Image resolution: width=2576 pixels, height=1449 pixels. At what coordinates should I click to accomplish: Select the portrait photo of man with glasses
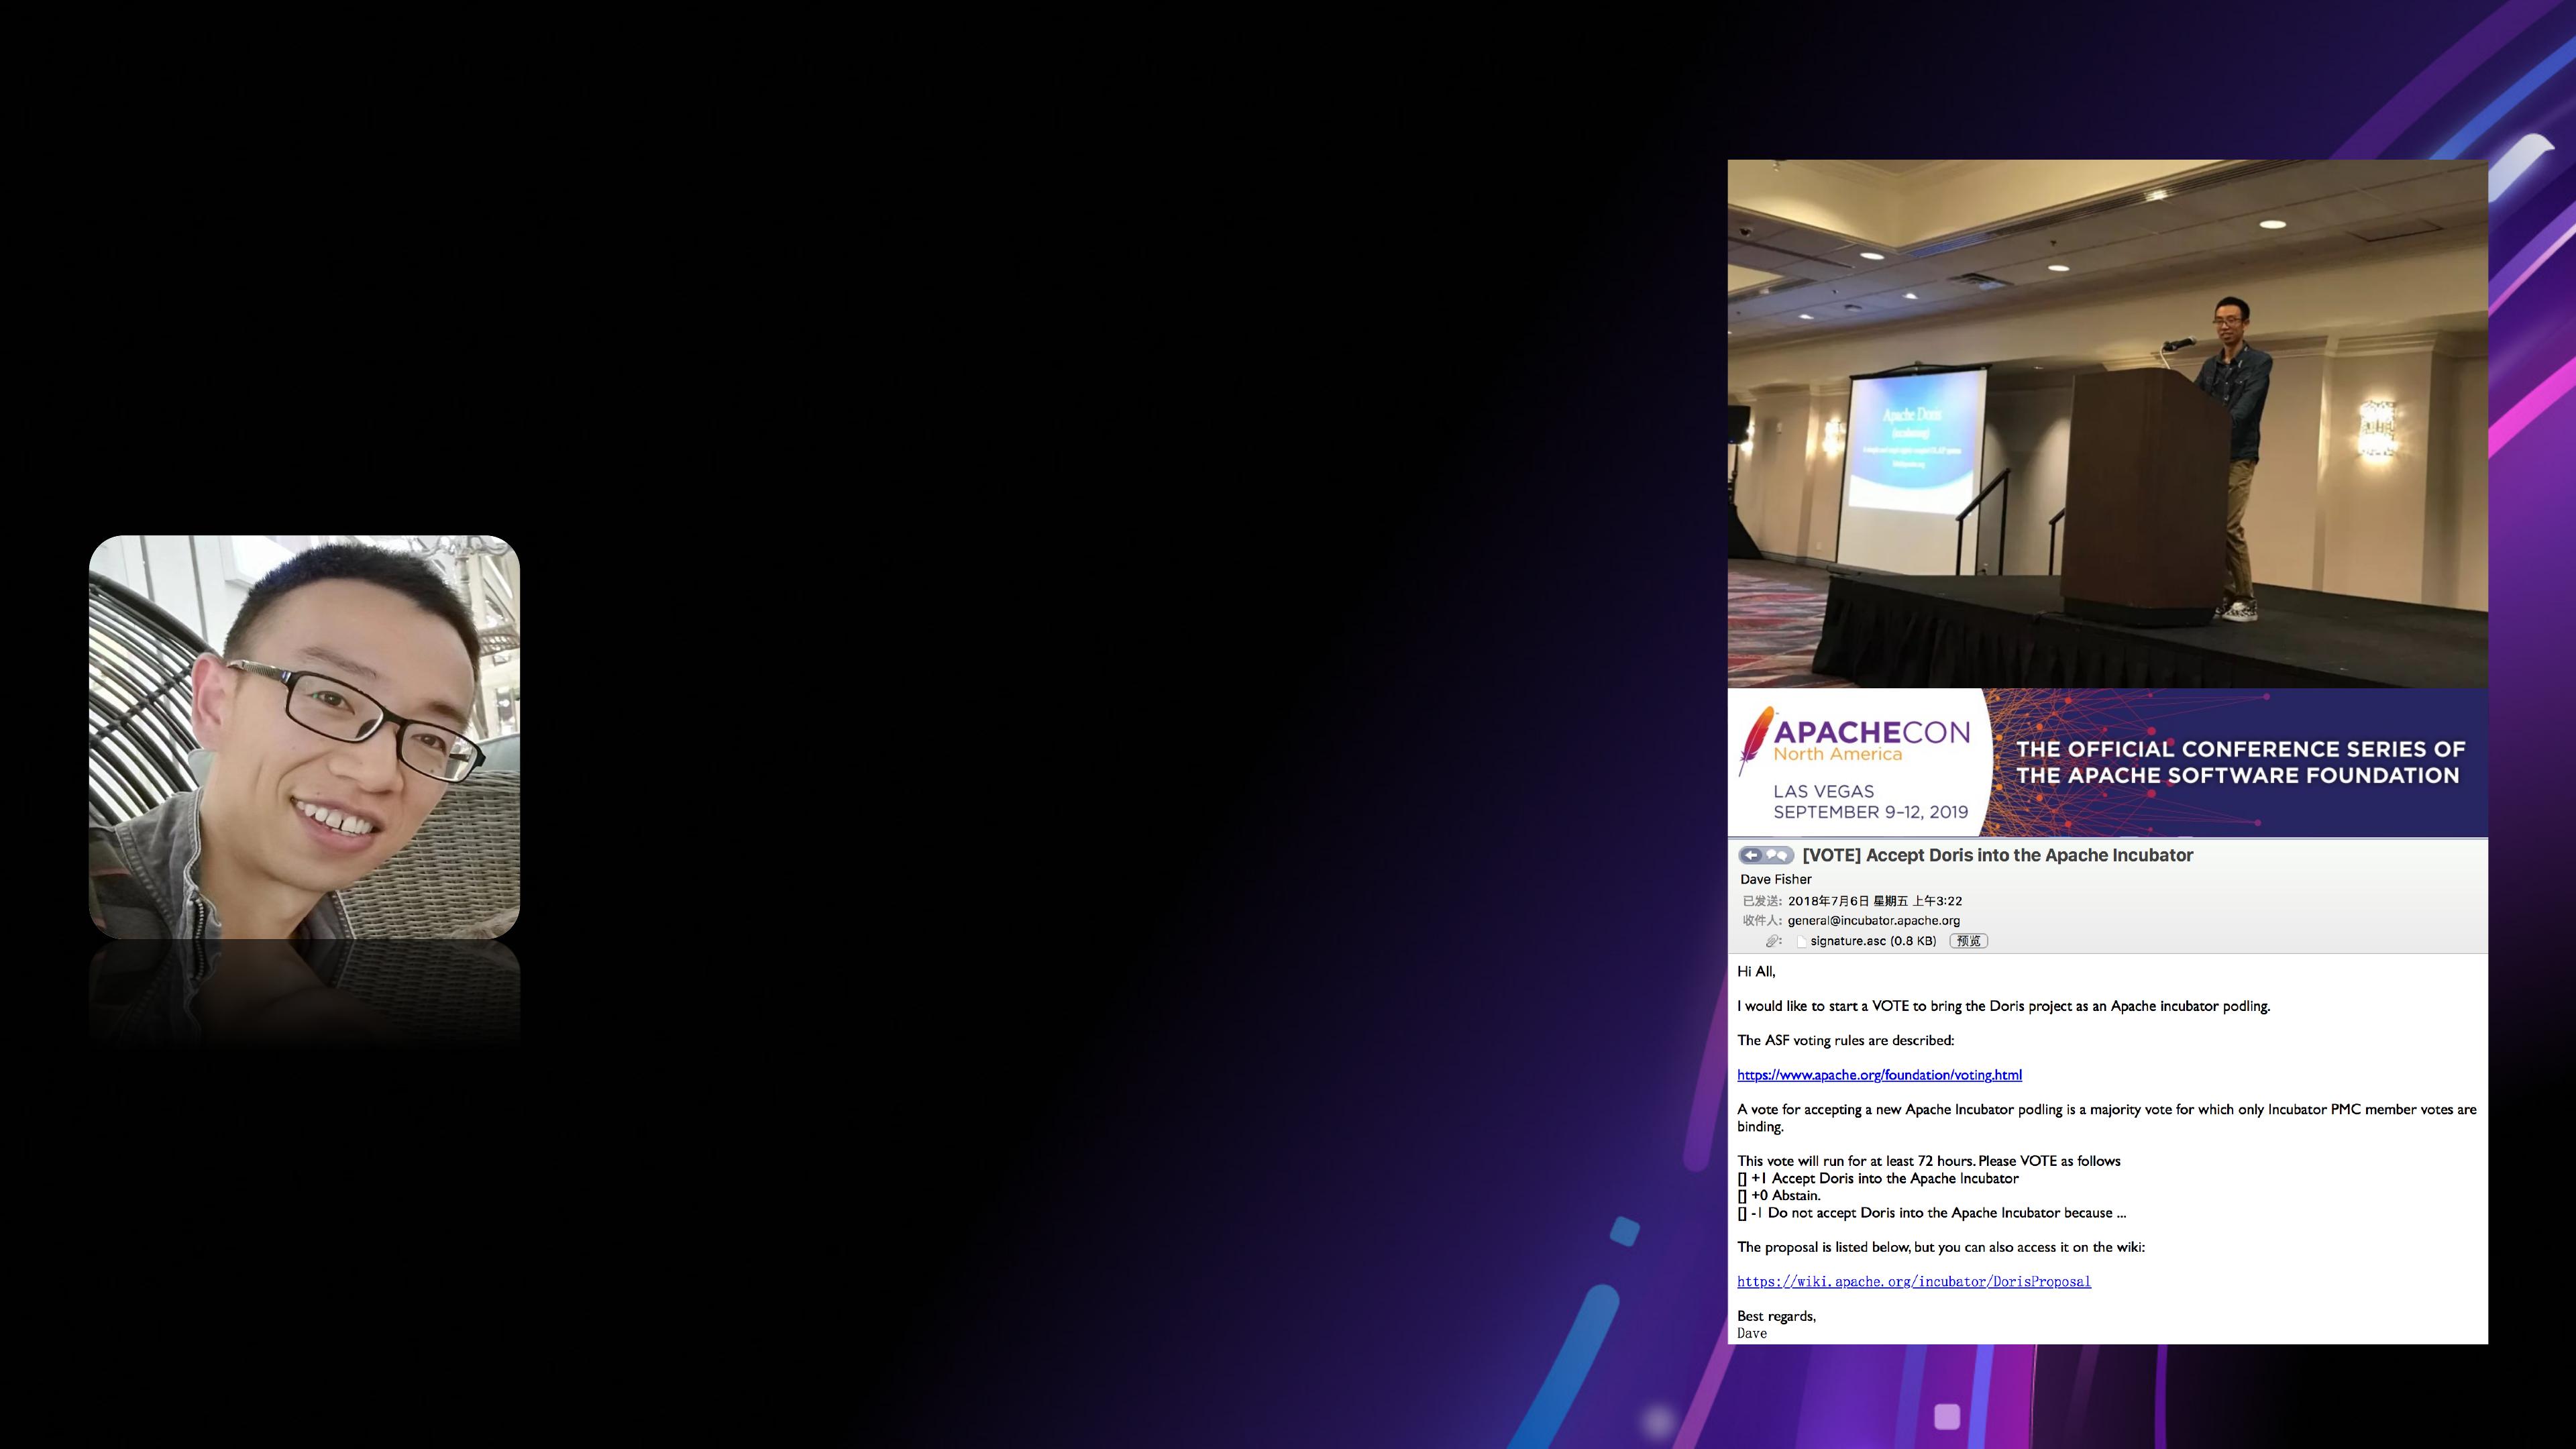[304, 736]
